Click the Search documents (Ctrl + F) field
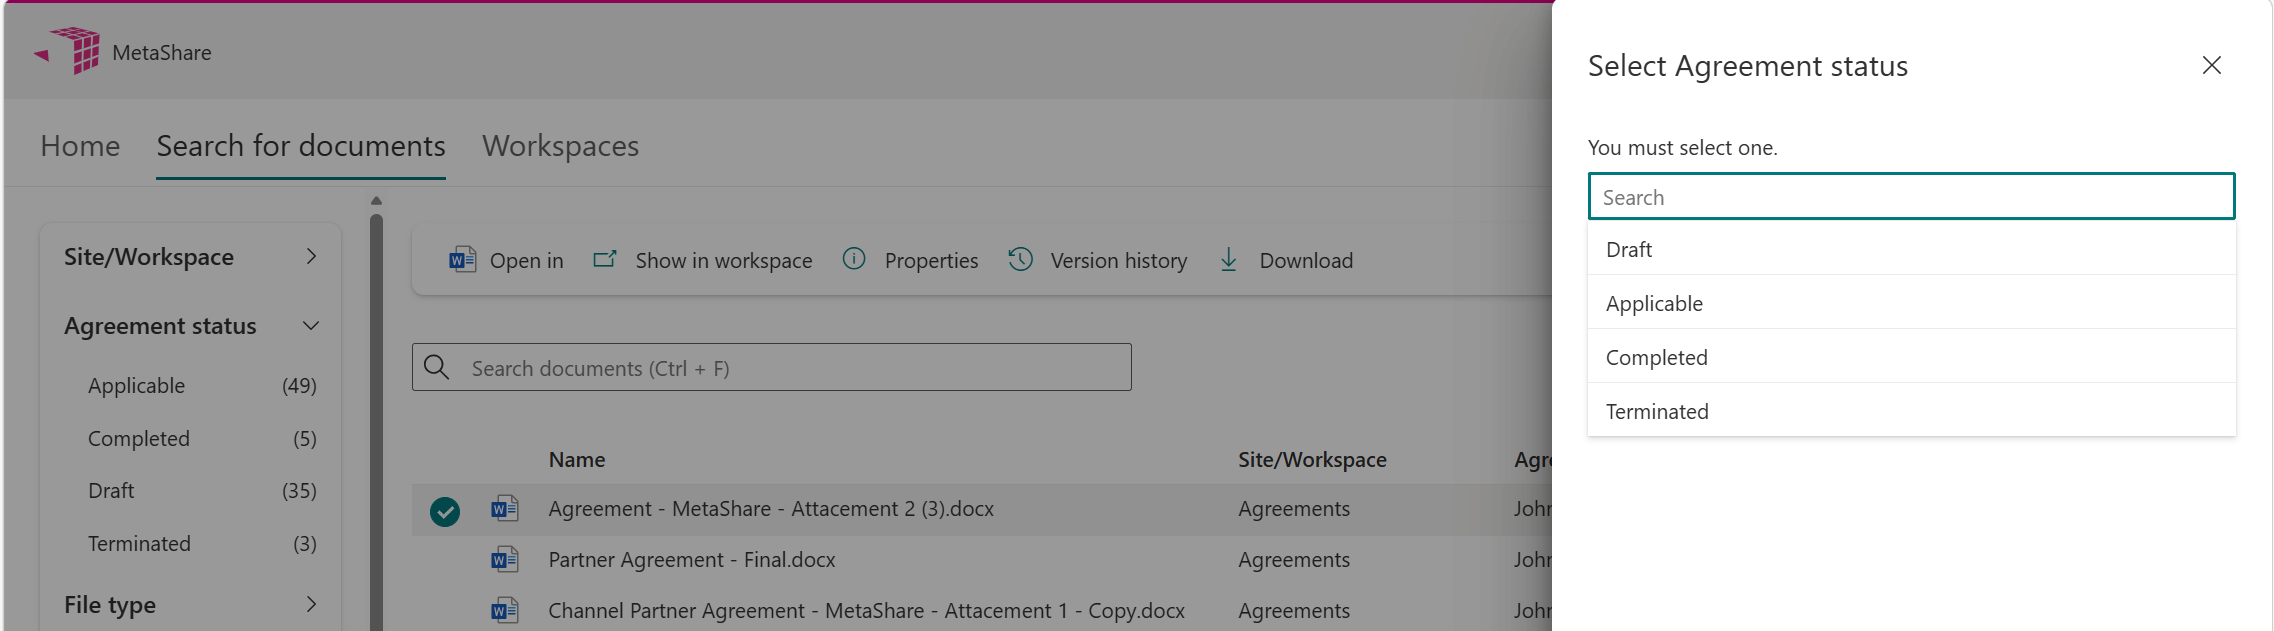2274x631 pixels. pyautogui.click(x=772, y=368)
